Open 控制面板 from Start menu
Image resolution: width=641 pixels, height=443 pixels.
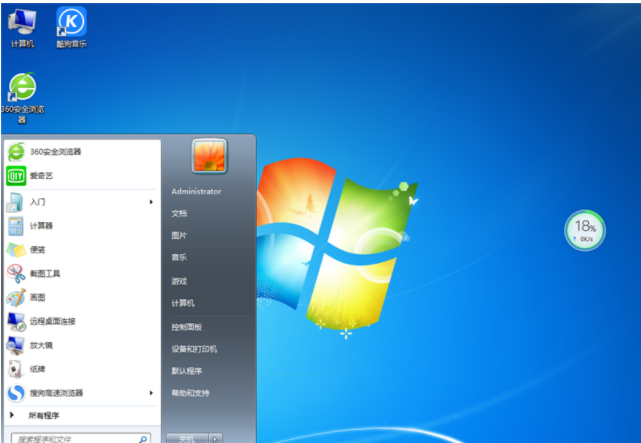187,327
